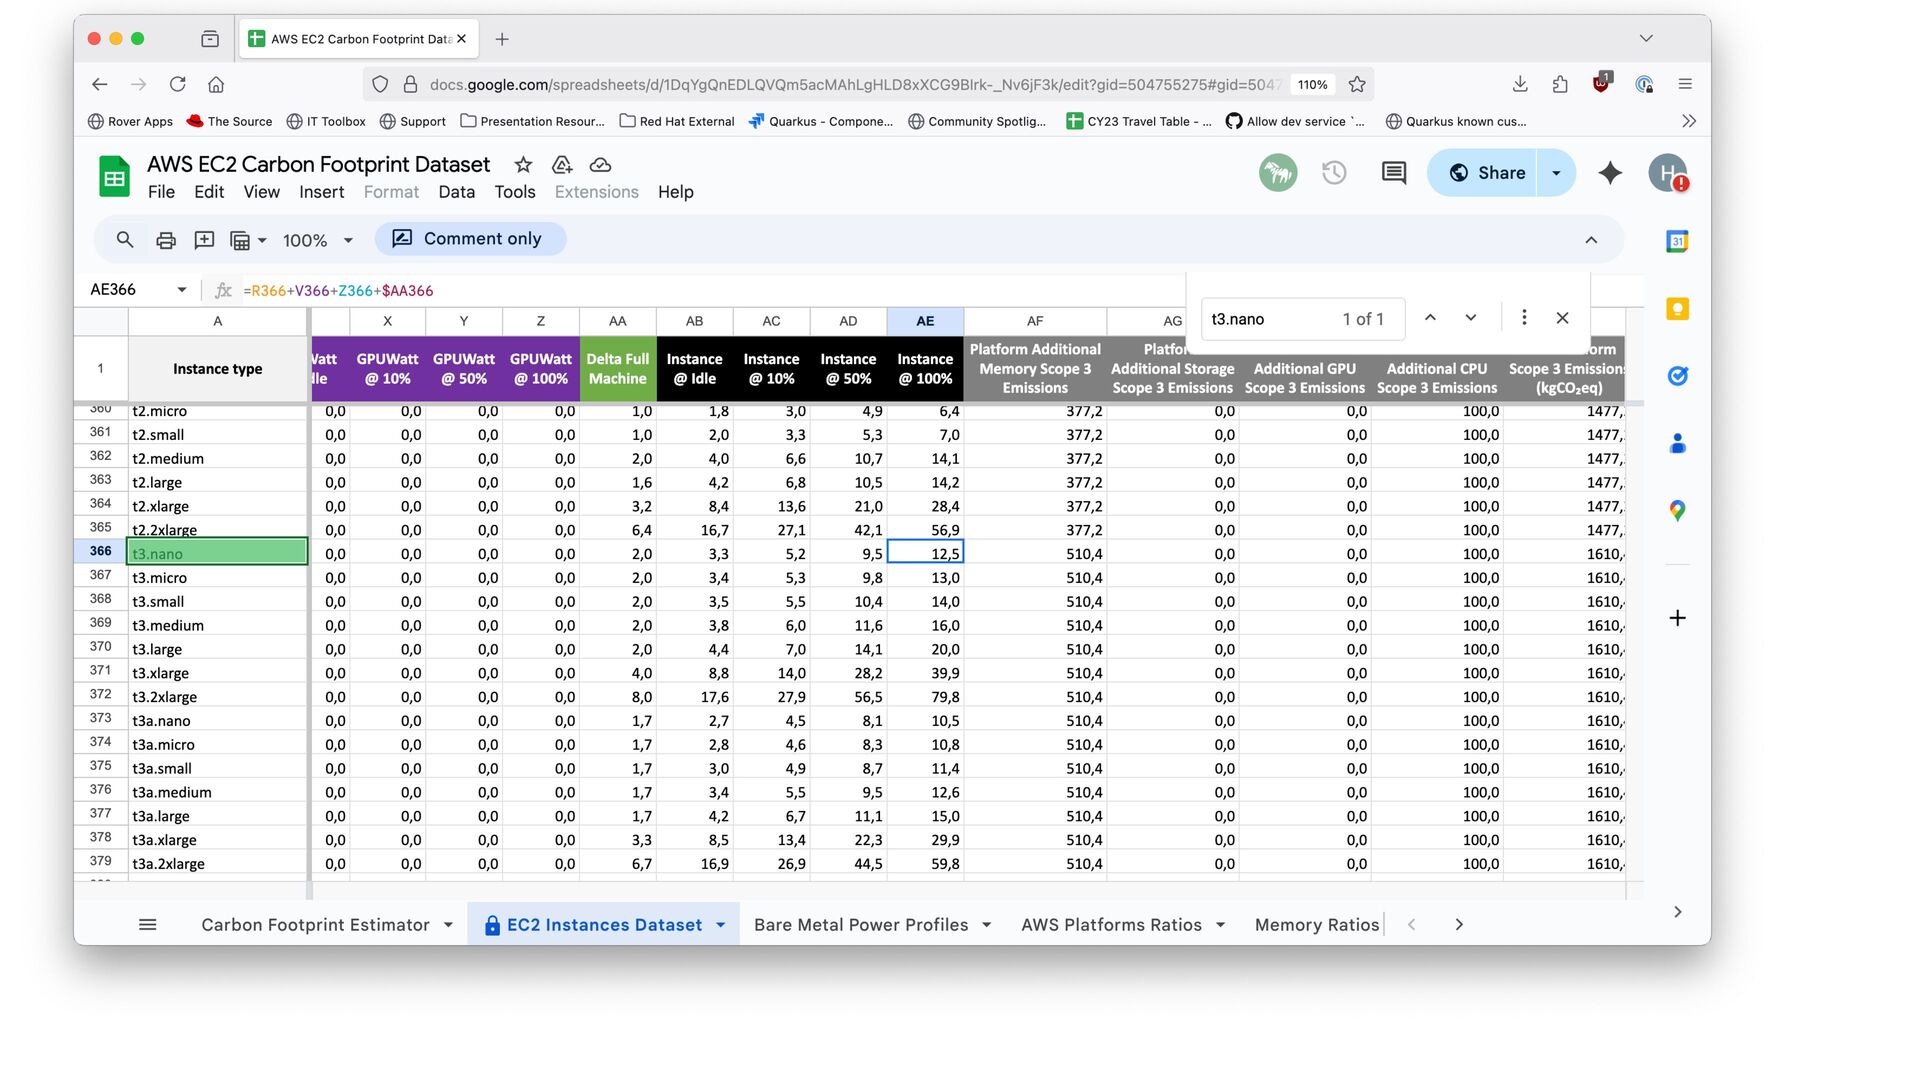Click the find box with t3.nano

point(1270,319)
